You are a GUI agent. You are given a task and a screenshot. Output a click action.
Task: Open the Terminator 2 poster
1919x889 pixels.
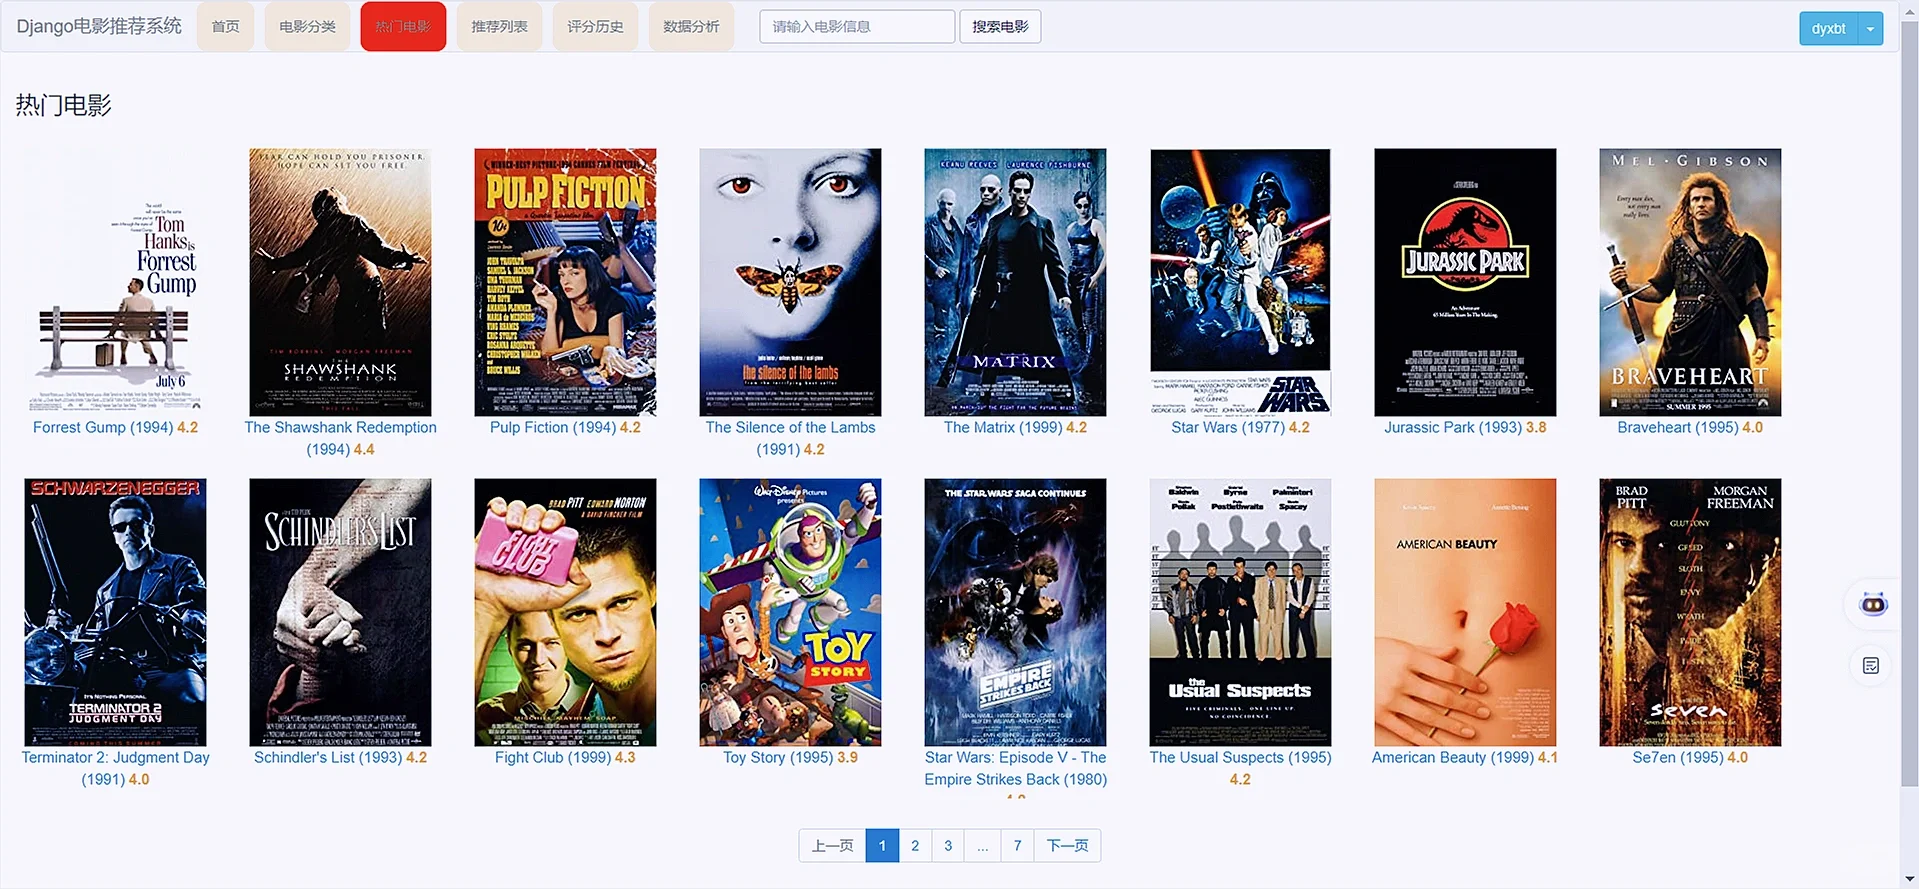pyautogui.click(x=116, y=612)
